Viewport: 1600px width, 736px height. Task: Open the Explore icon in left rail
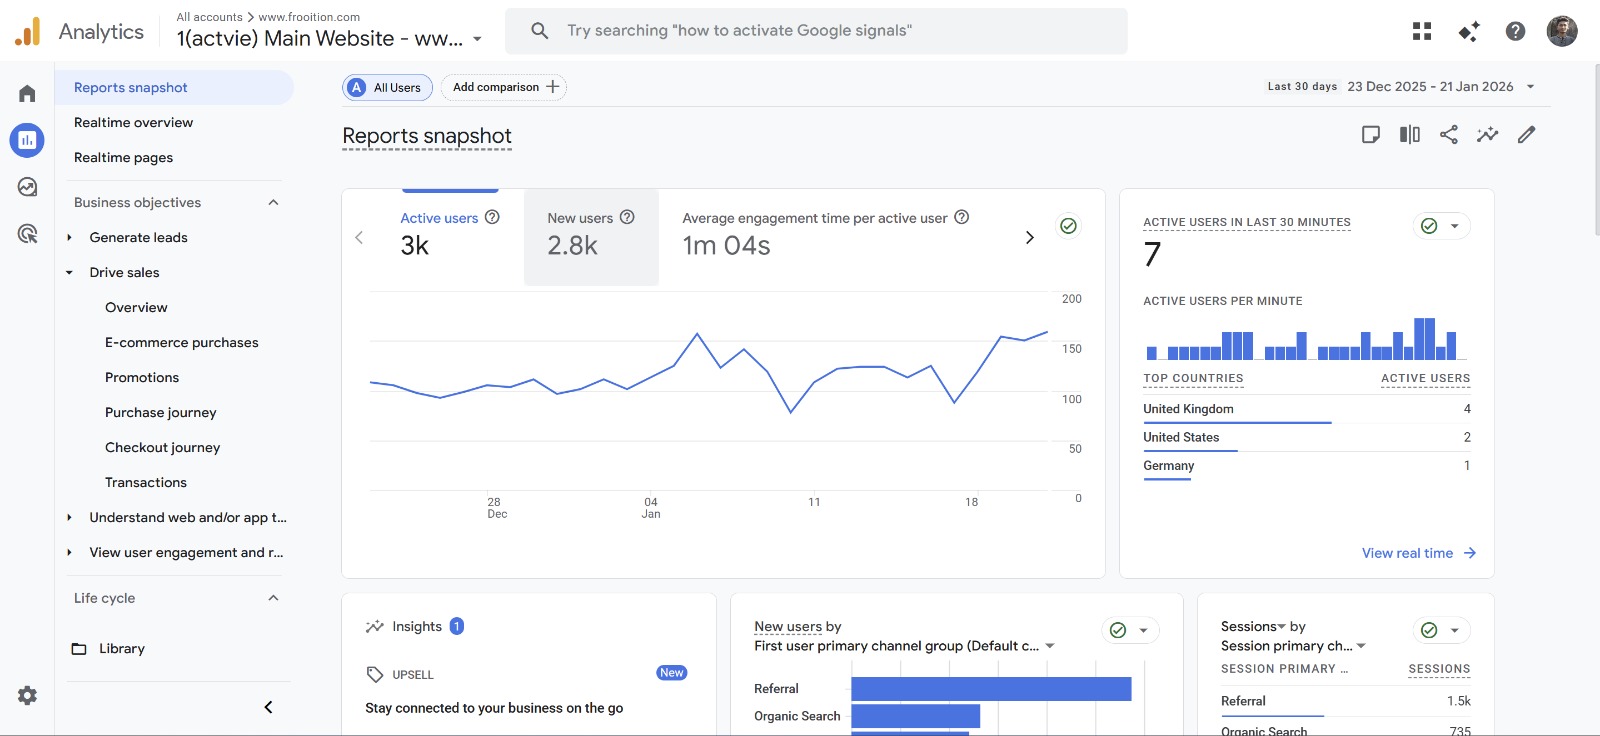point(27,187)
